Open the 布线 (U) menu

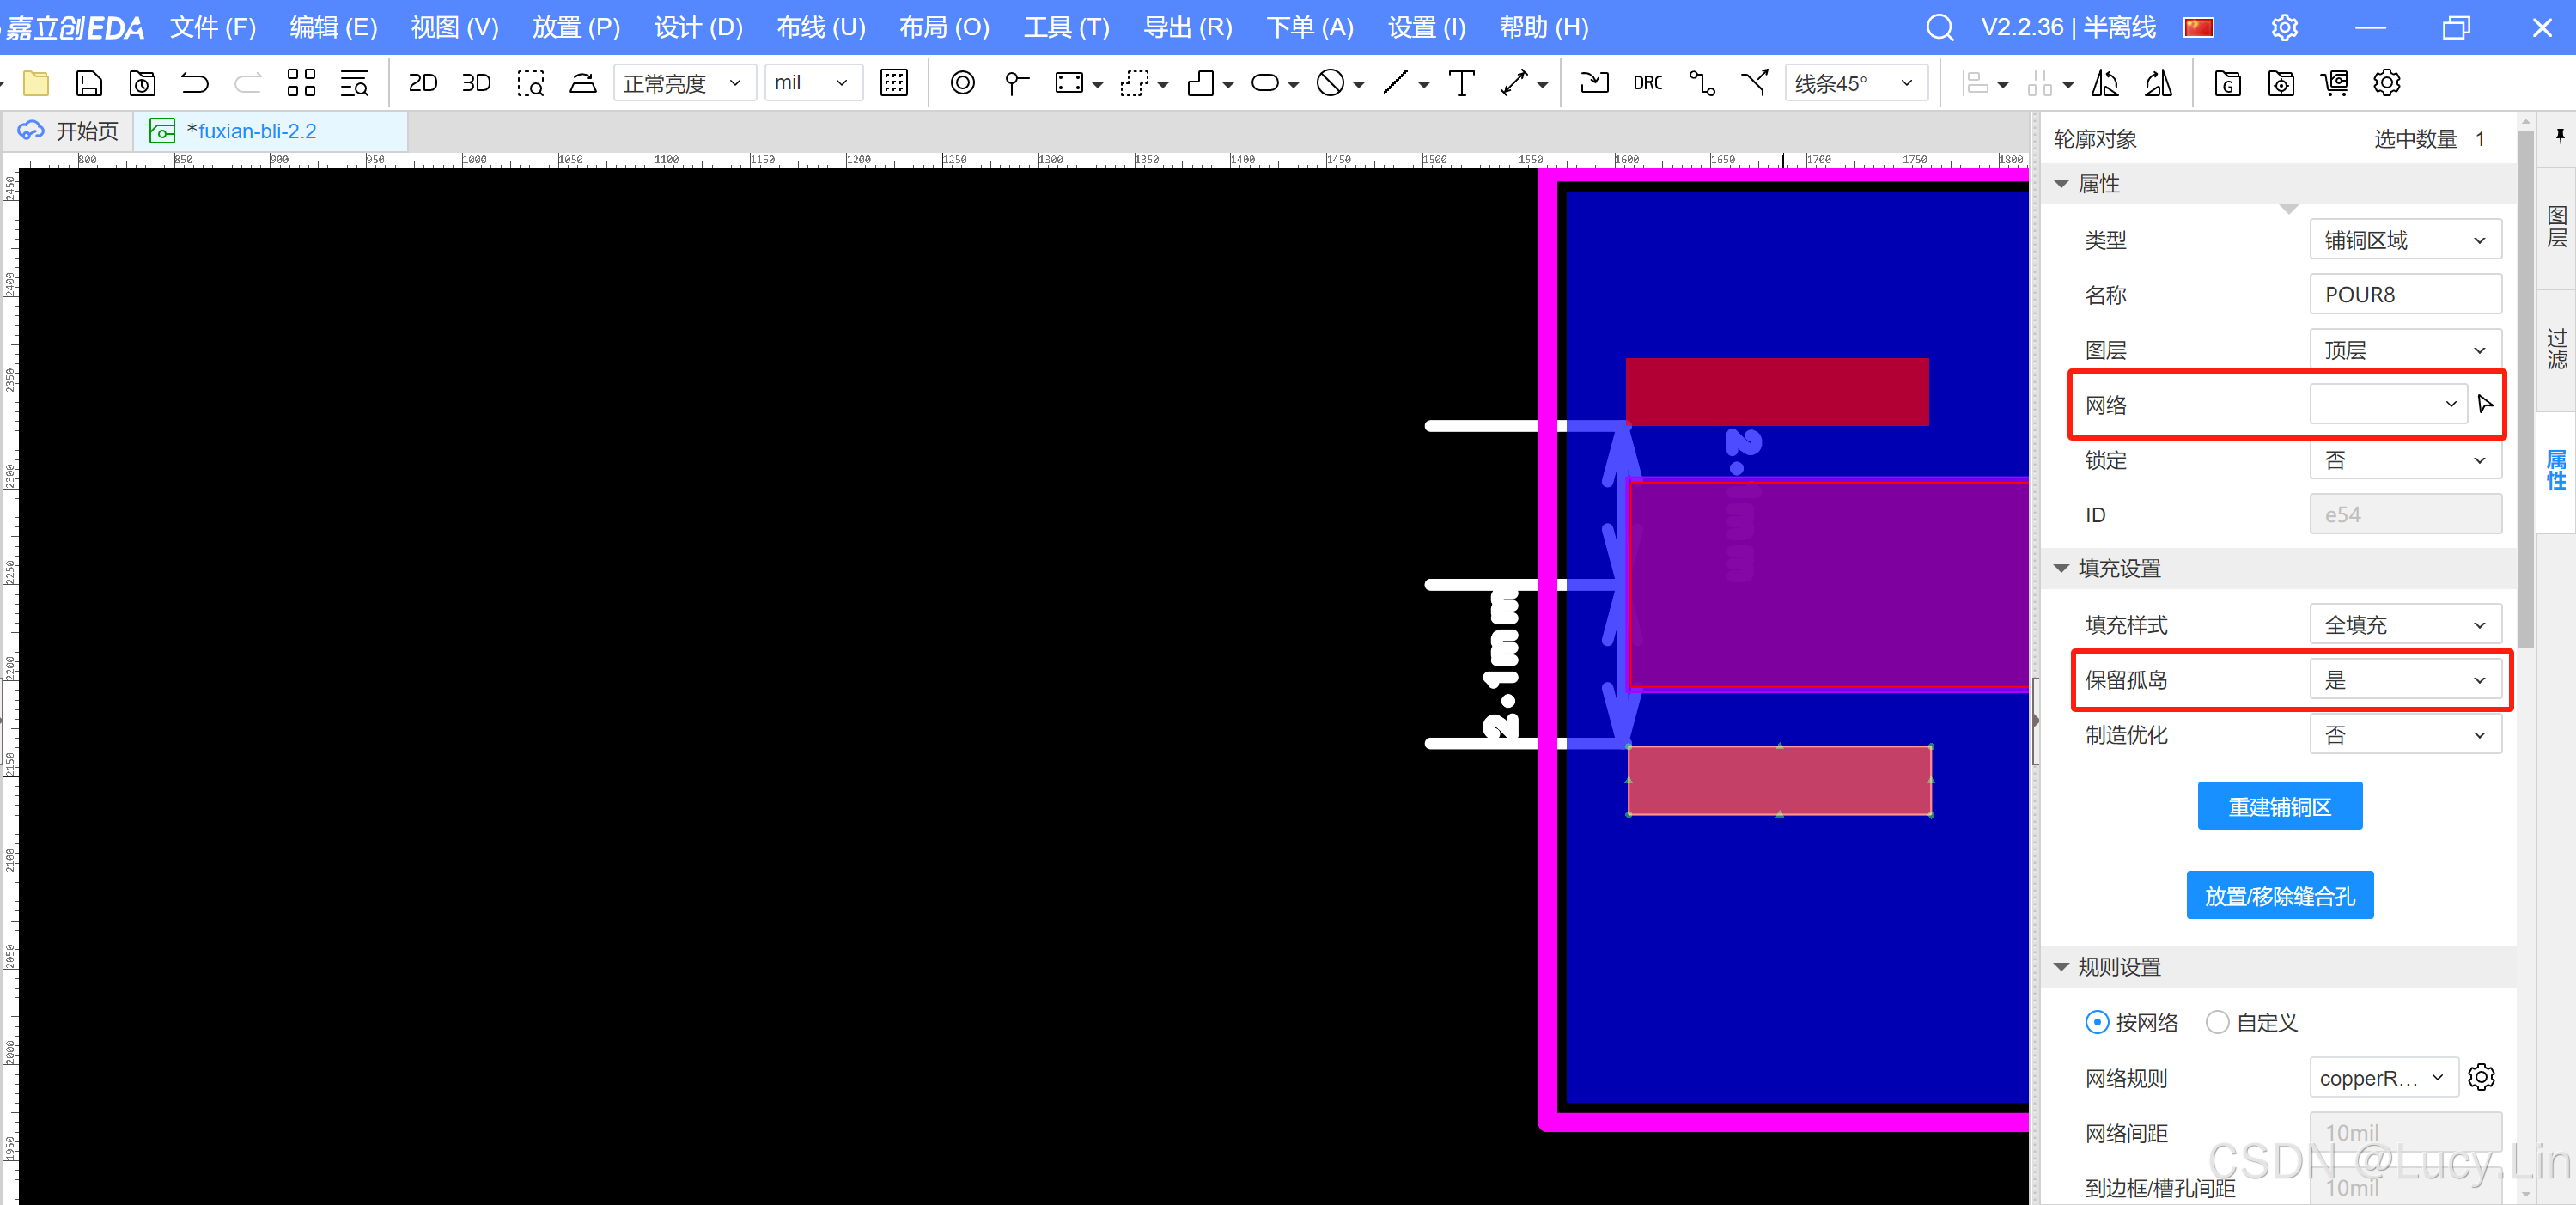click(820, 27)
